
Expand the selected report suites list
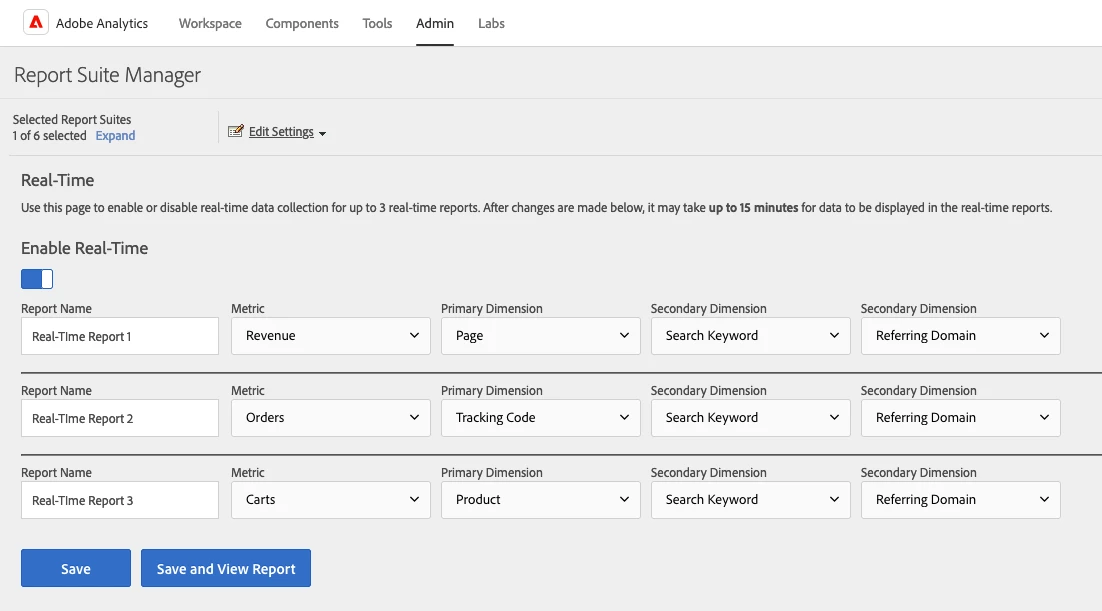pos(115,136)
